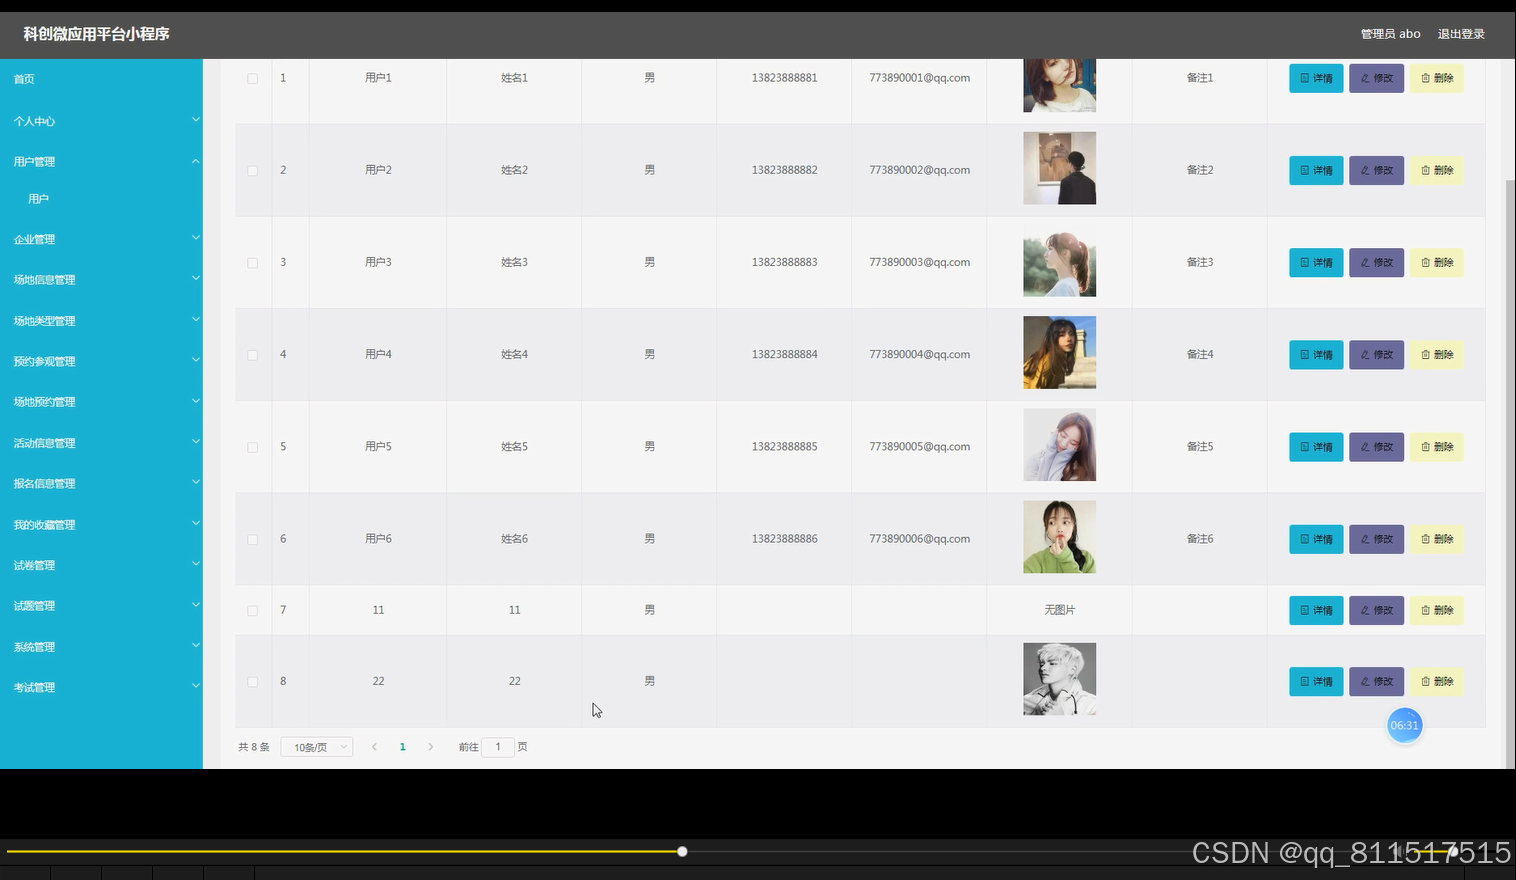This screenshot has height=880, width=1516.
Task: Click the 备注6 remark cell
Action: [x=1199, y=539]
